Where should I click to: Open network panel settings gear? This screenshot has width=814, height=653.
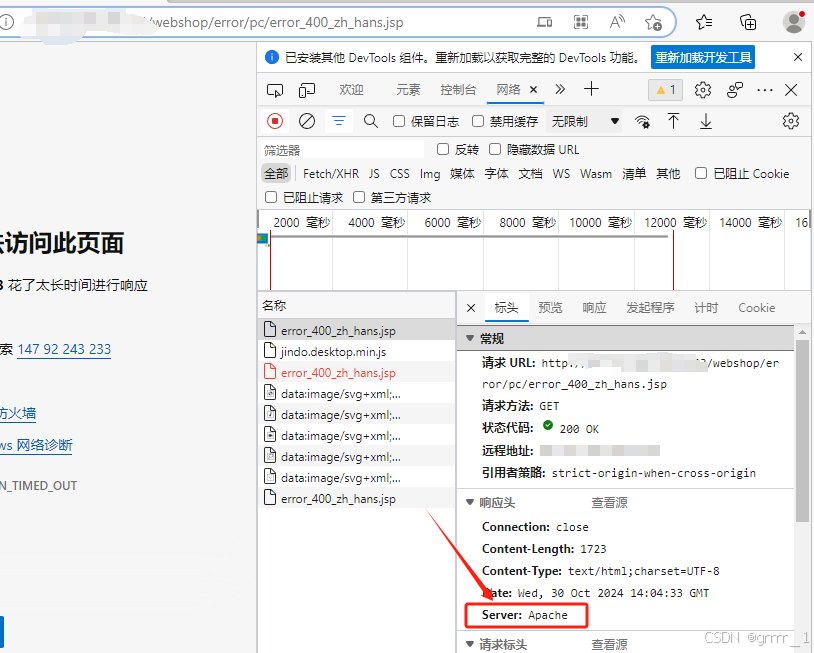click(x=791, y=121)
